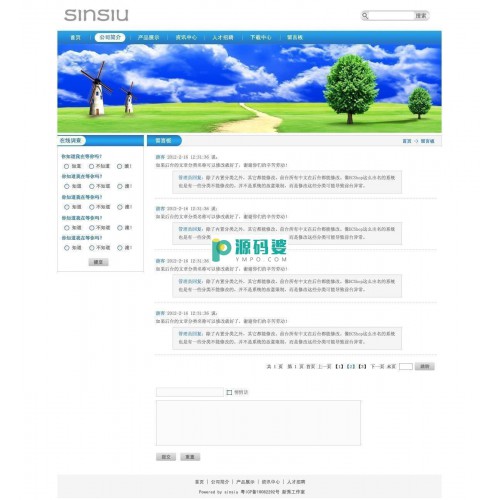Click 下一页 next page link
500x500 pixels.
(377, 366)
